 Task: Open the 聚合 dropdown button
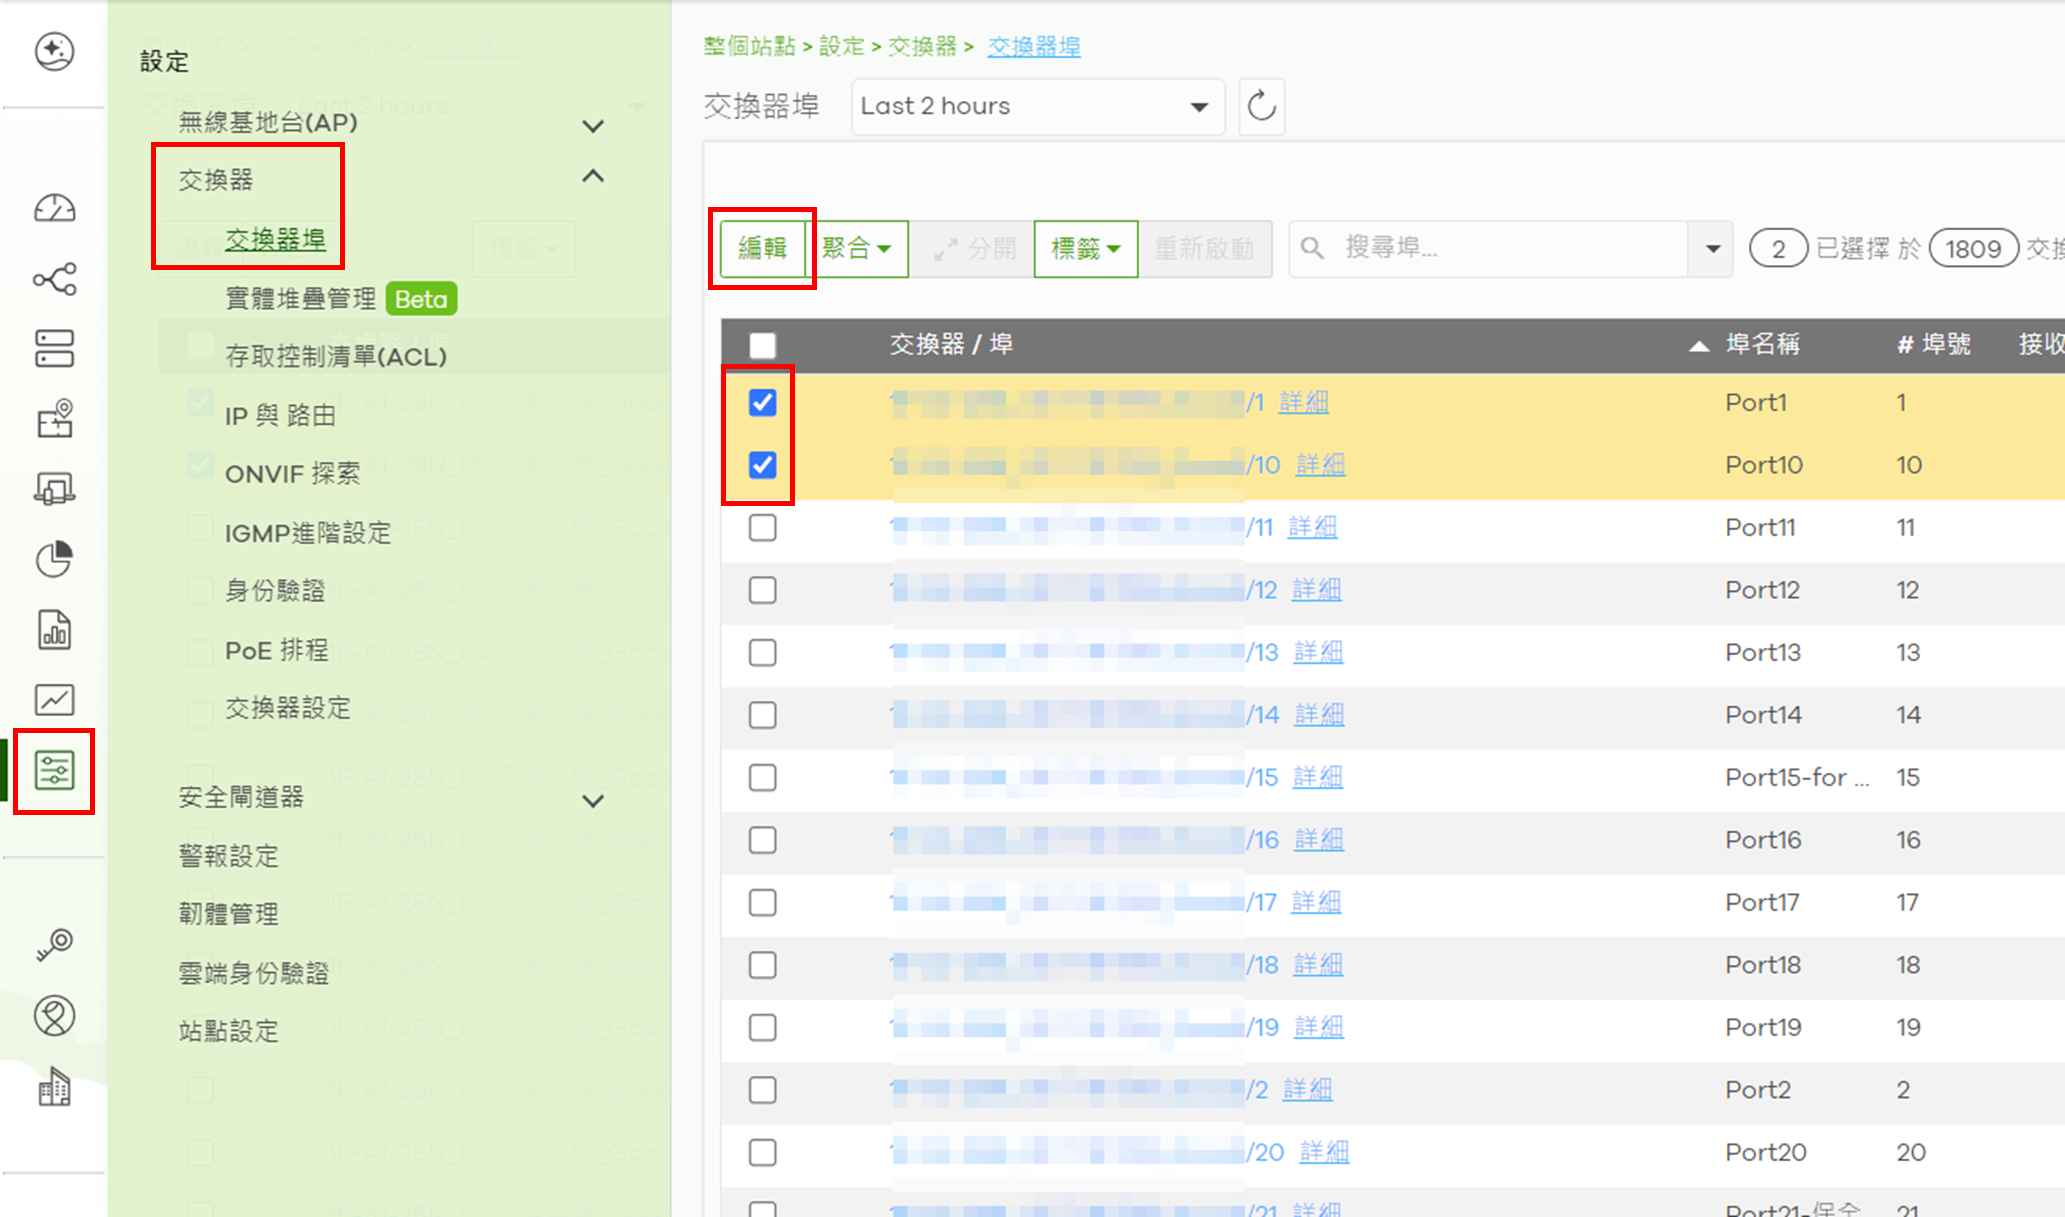tap(856, 248)
